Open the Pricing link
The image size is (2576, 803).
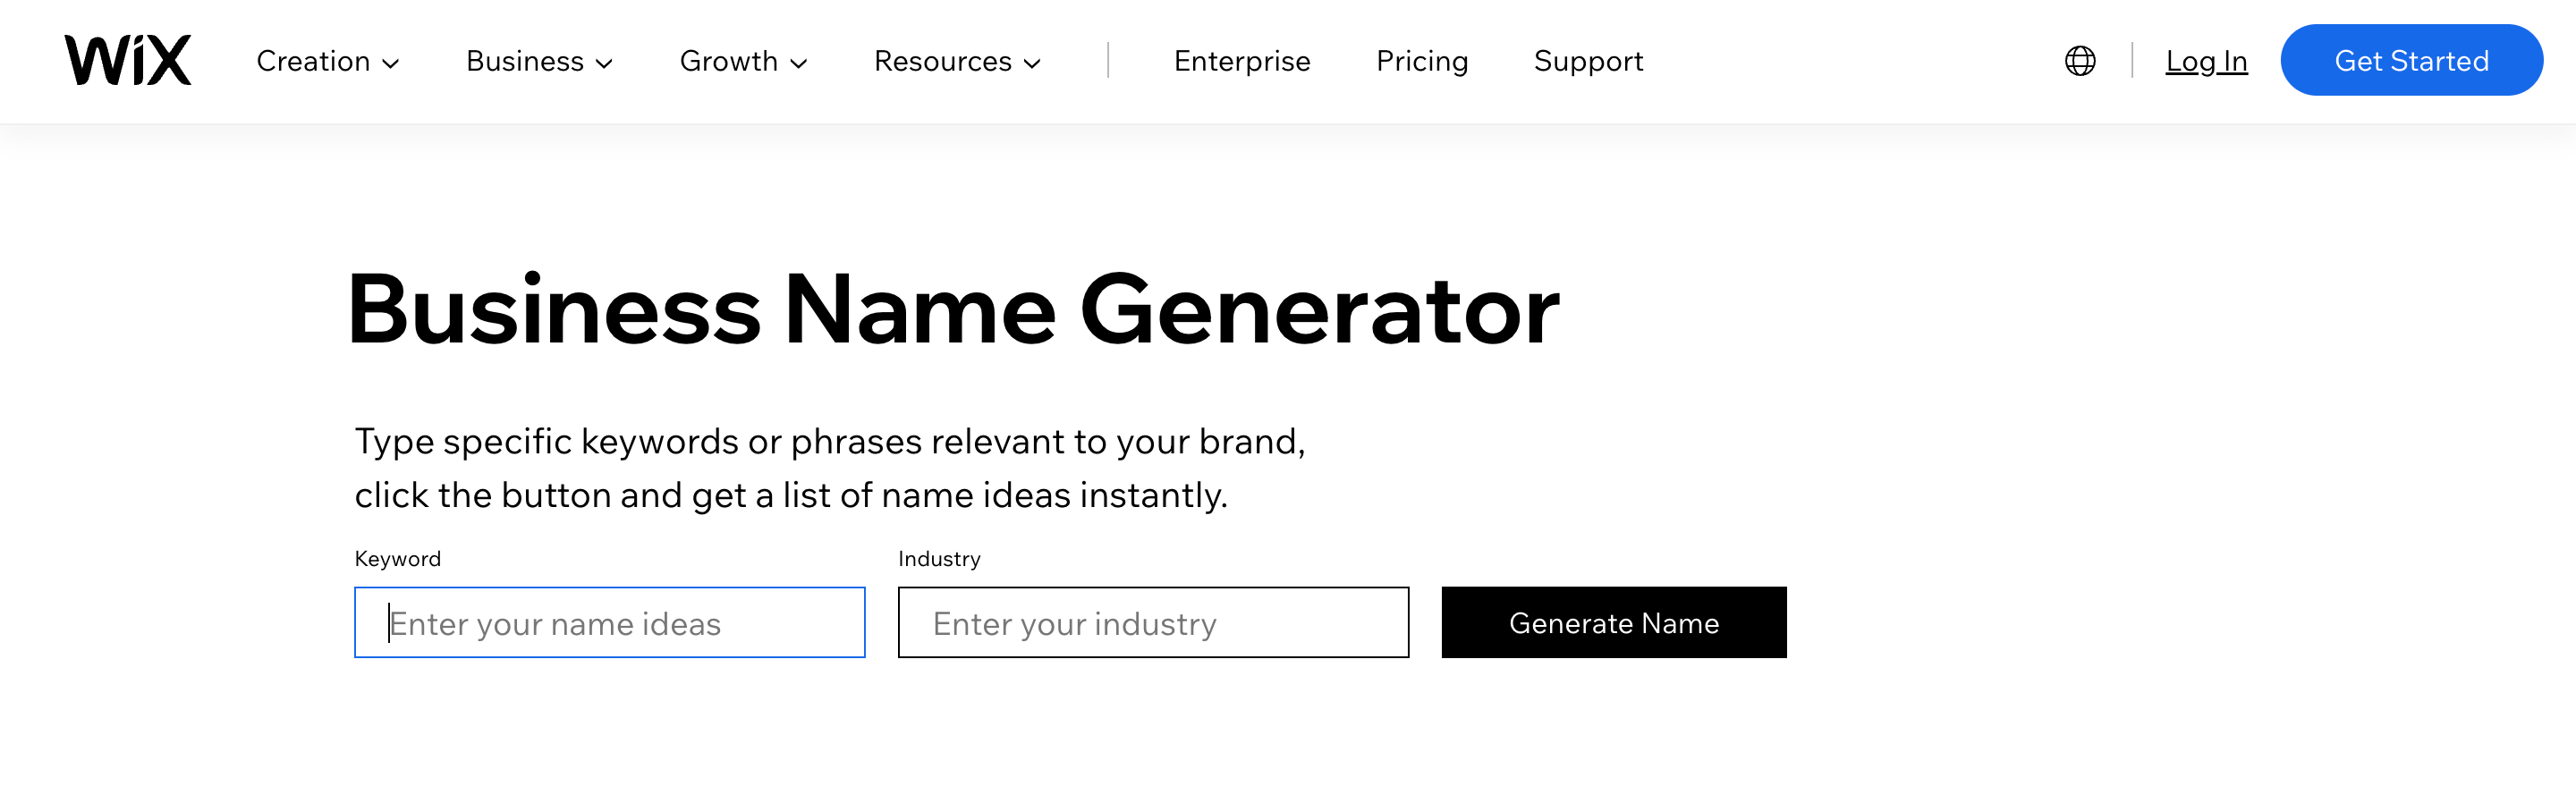pos(1421,61)
